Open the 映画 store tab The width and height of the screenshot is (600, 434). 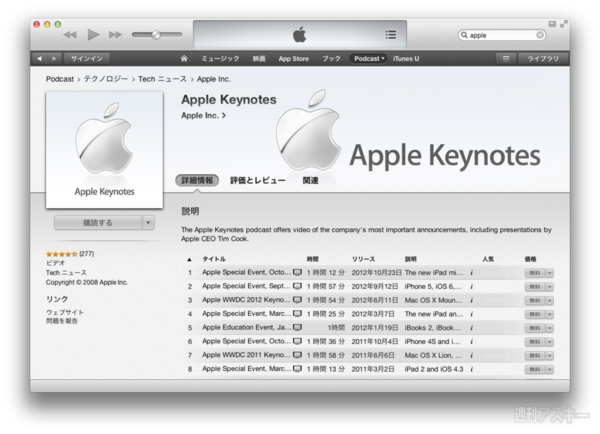coord(259,59)
